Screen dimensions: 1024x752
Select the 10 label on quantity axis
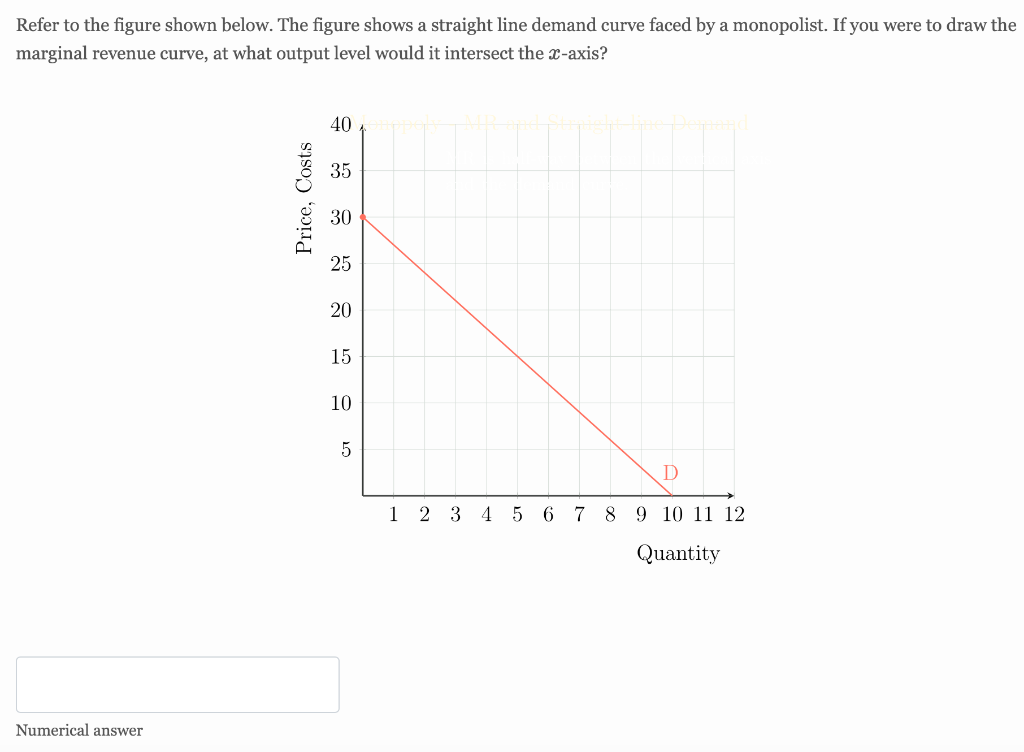click(x=672, y=514)
